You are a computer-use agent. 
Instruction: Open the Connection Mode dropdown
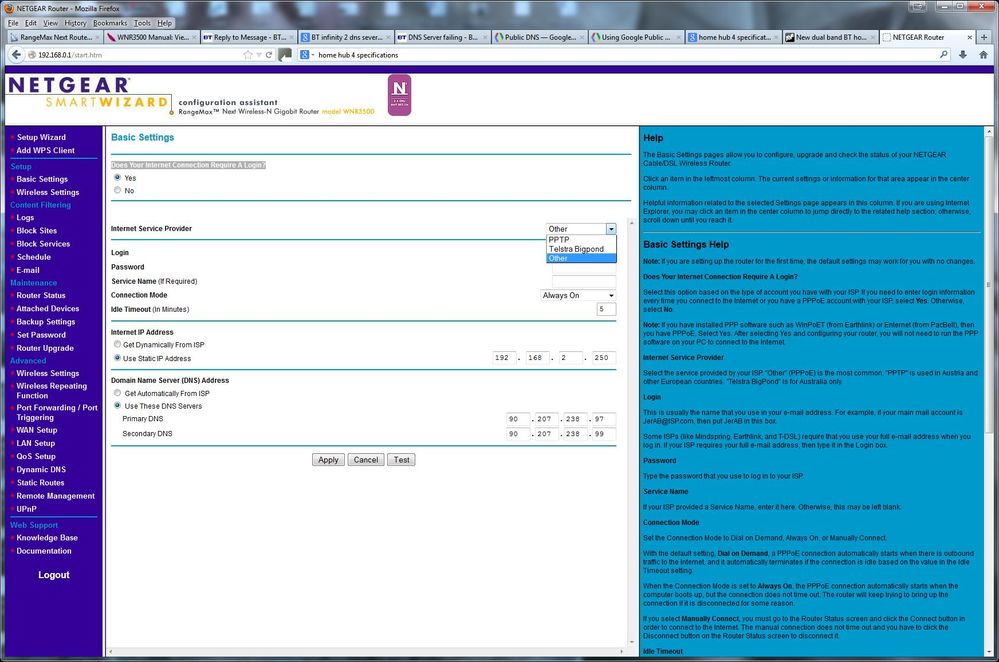pyautogui.click(x=579, y=295)
